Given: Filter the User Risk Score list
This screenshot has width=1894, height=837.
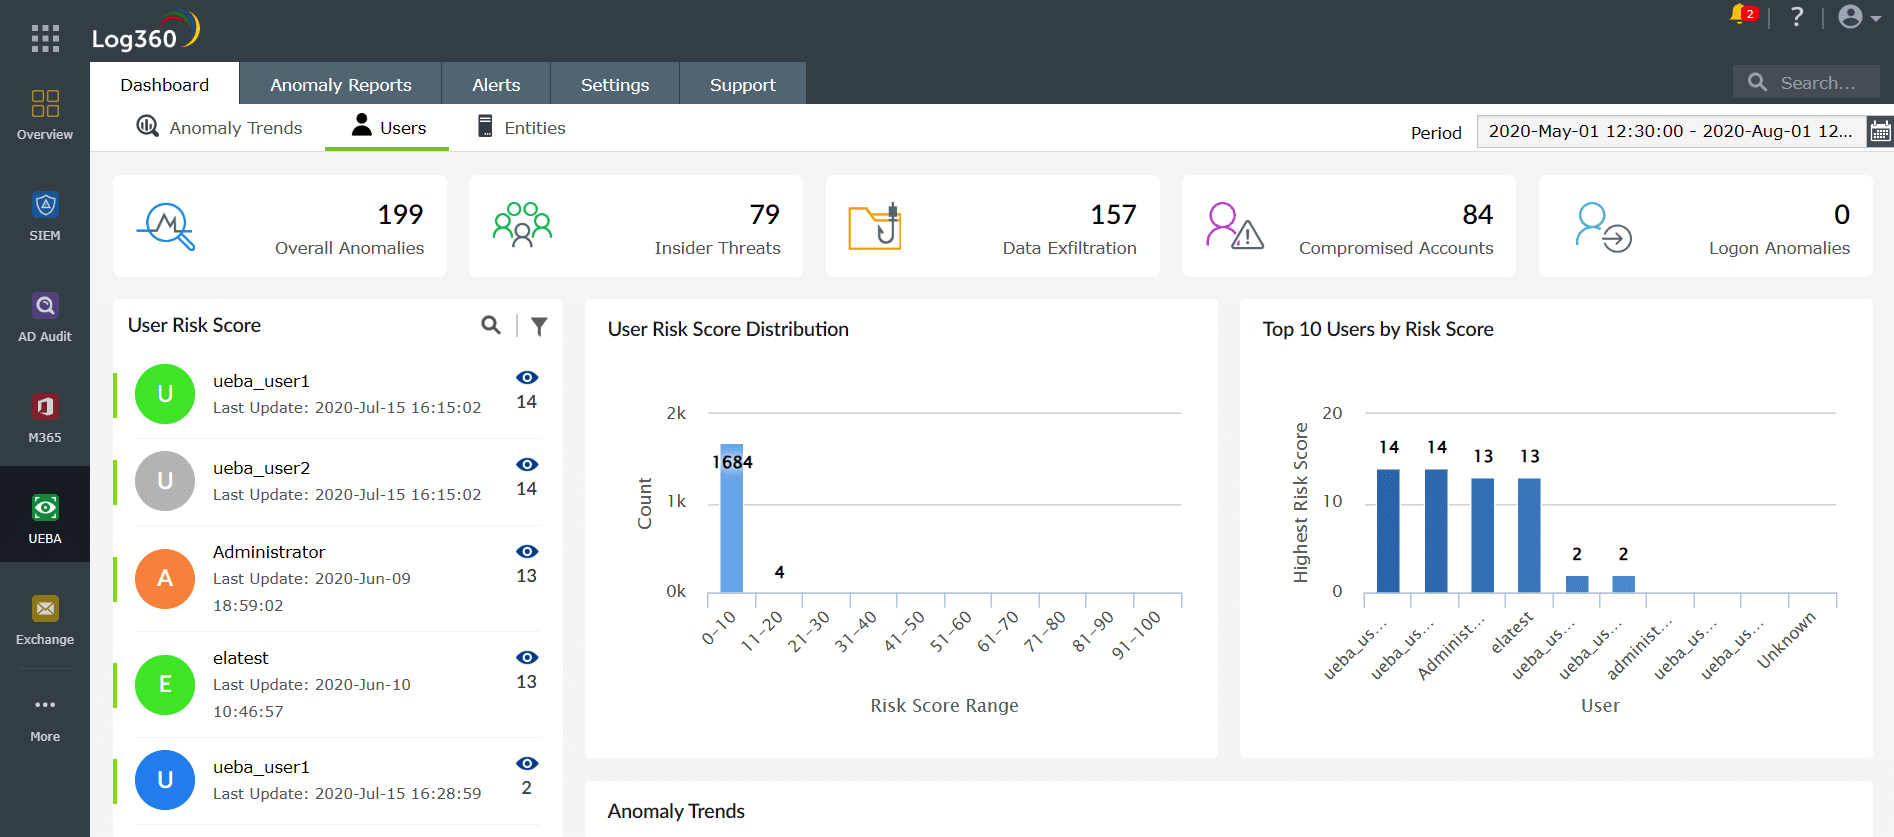Looking at the screenshot, I should coord(539,325).
